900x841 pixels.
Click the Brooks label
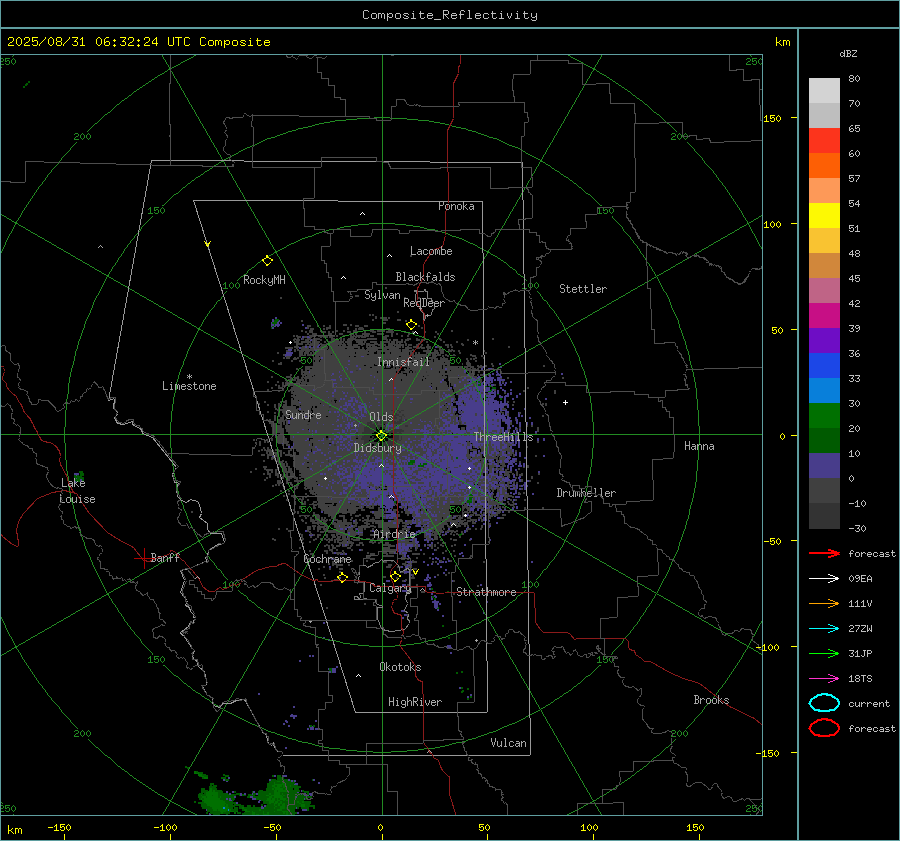pos(711,700)
